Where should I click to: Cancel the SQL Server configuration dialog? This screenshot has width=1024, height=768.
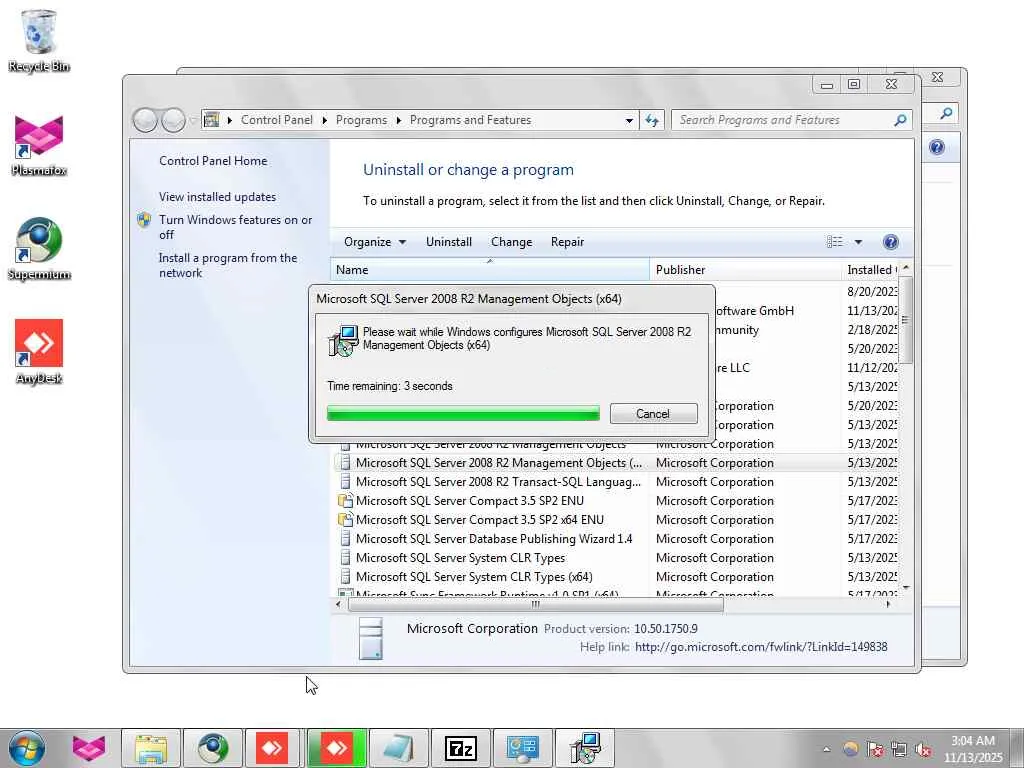[653, 413]
